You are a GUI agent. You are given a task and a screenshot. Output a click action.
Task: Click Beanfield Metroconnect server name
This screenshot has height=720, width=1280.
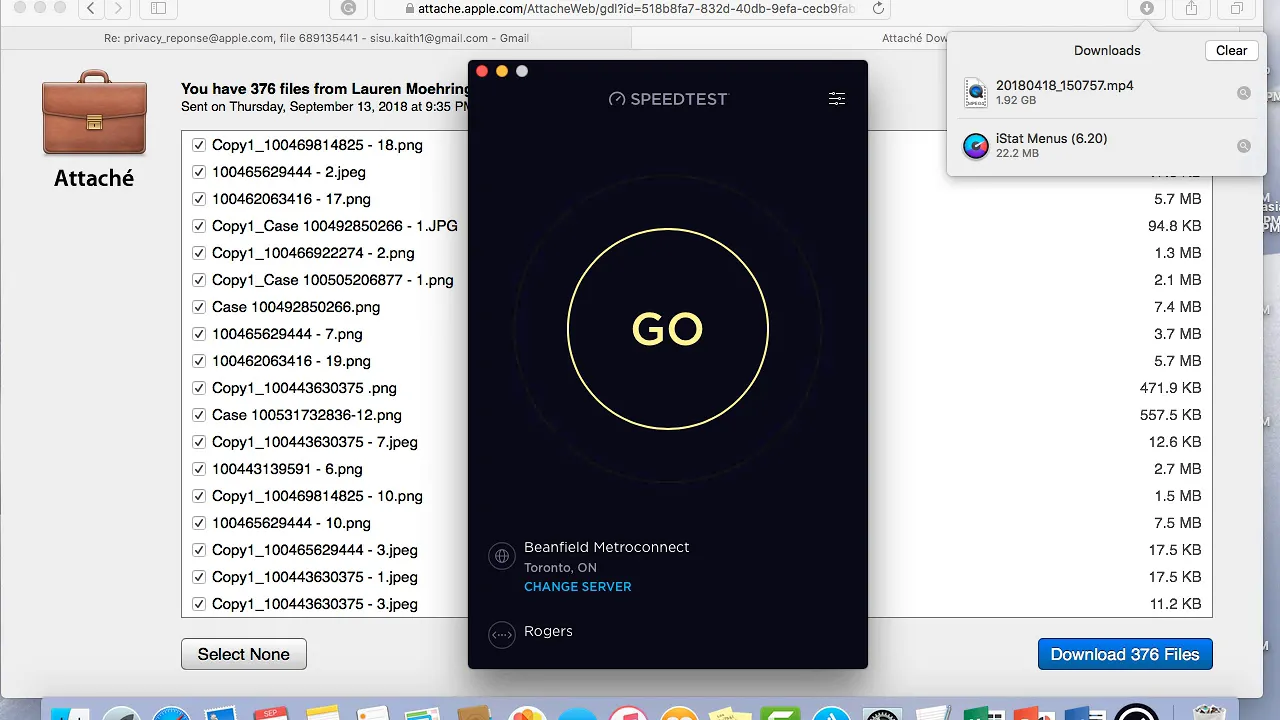(607, 547)
